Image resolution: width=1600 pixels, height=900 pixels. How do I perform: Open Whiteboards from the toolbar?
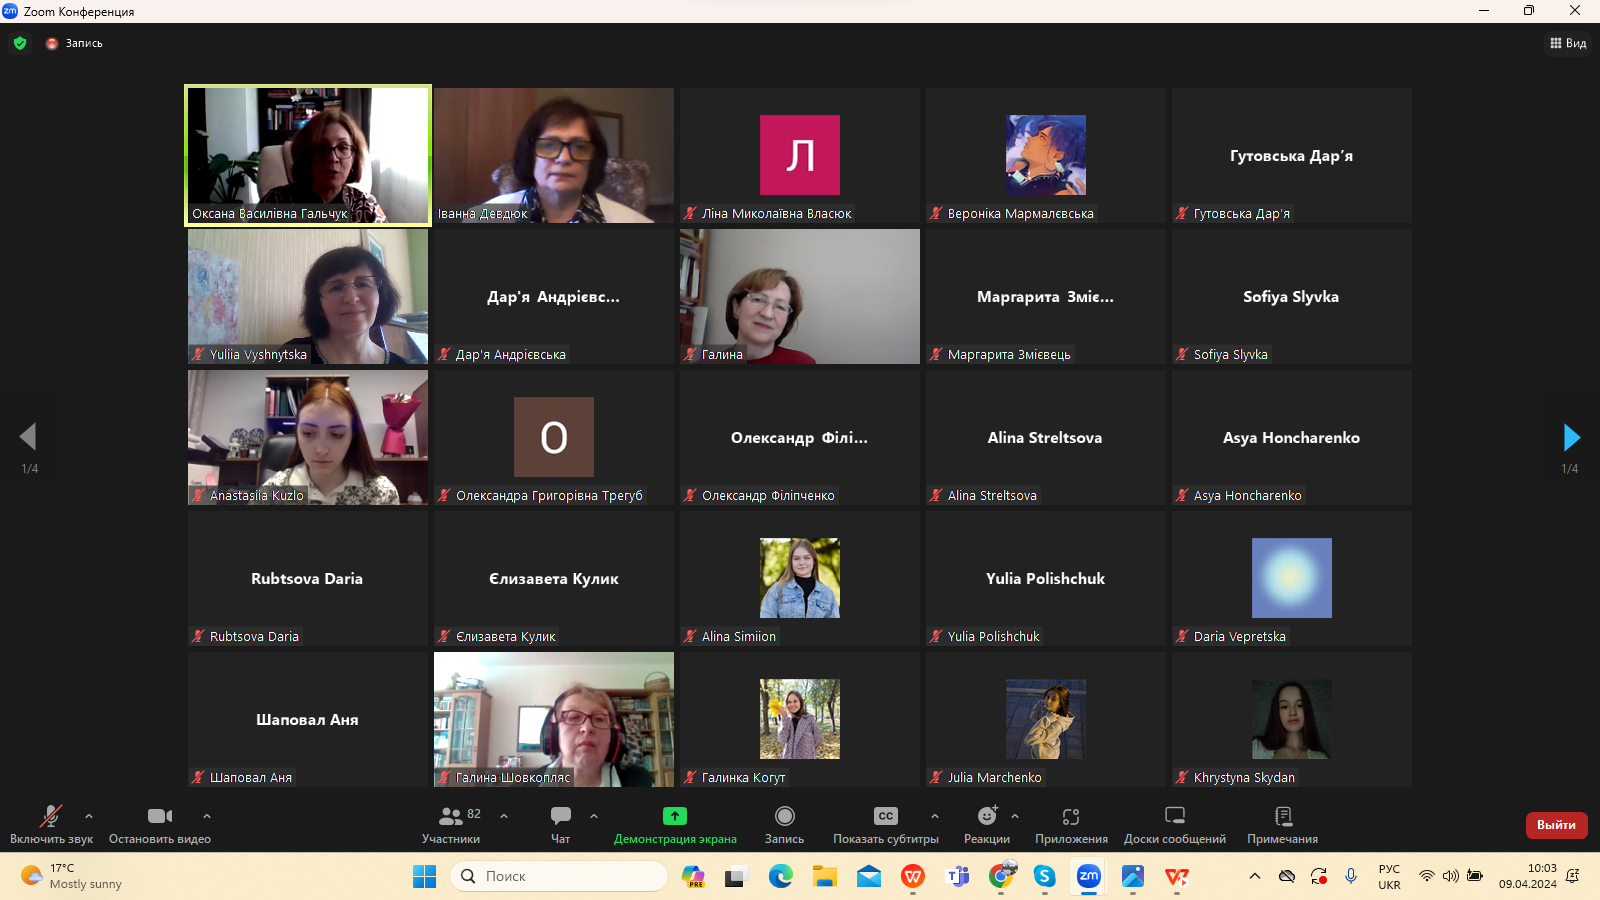pos(1175,816)
